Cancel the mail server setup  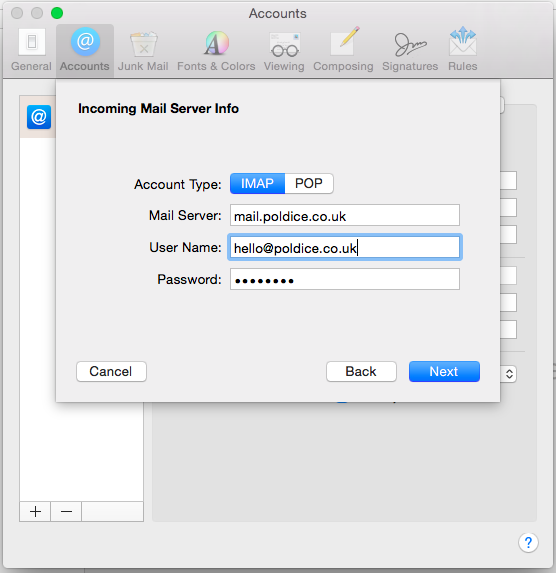pos(111,372)
